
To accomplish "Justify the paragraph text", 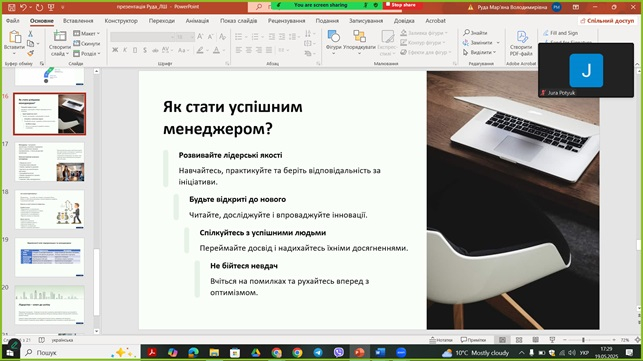I will click(269, 50).
